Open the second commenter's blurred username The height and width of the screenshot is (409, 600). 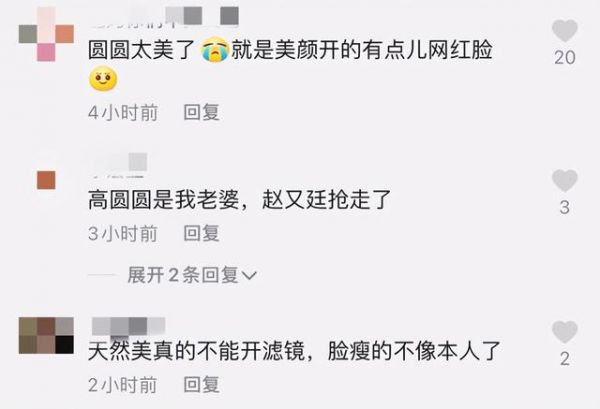point(119,165)
